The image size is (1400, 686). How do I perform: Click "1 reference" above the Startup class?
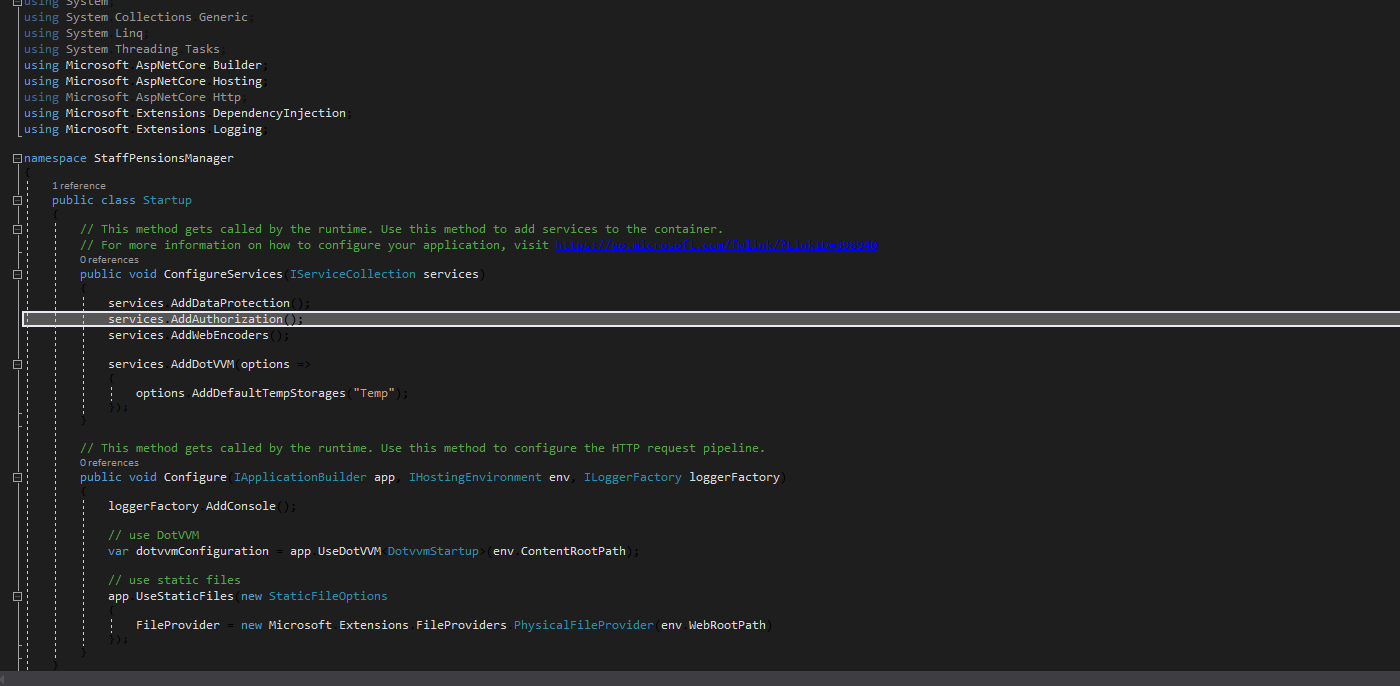(78, 185)
